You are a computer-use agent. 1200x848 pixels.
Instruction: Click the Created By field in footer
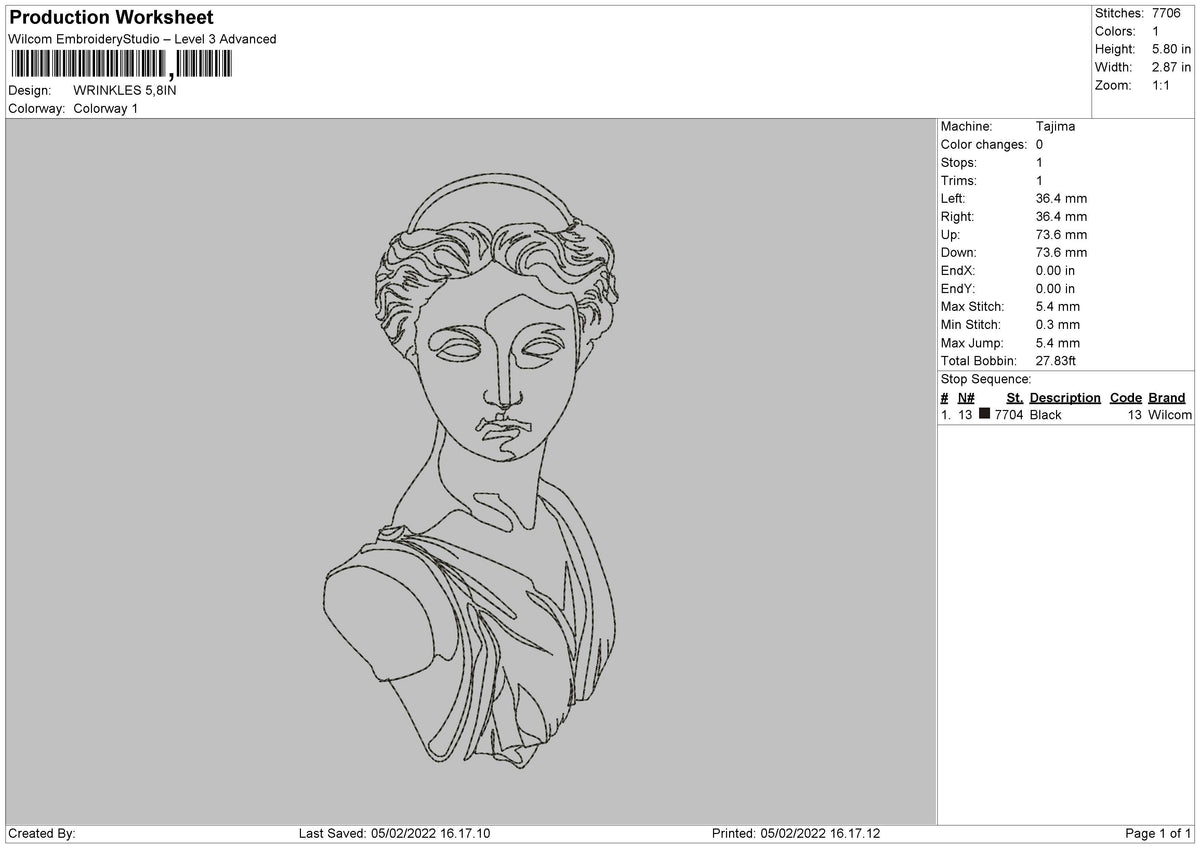coord(42,833)
